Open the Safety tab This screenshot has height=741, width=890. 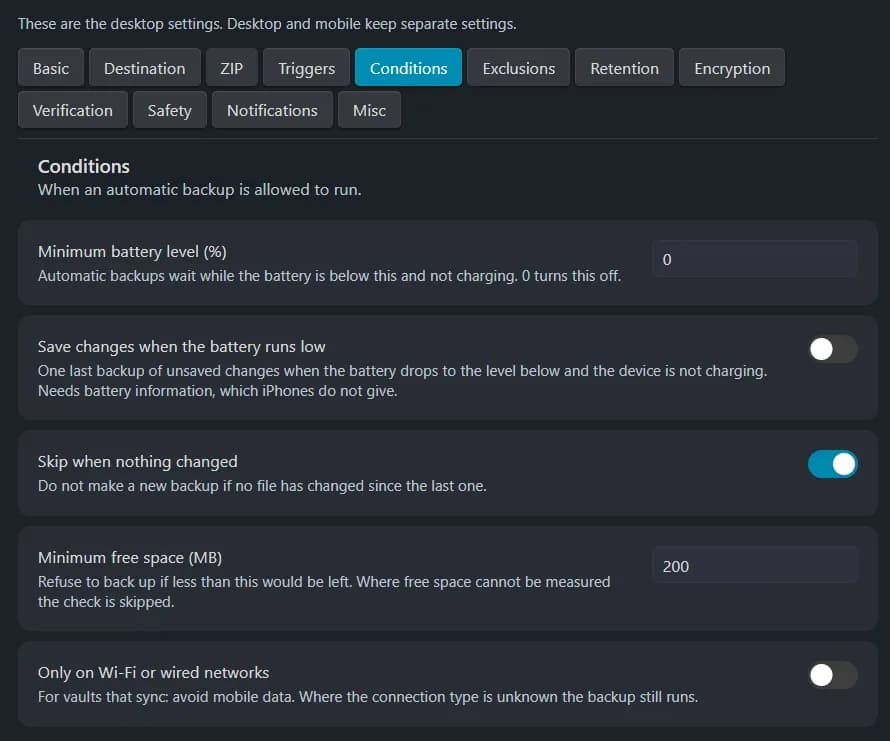tap(170, 110)
